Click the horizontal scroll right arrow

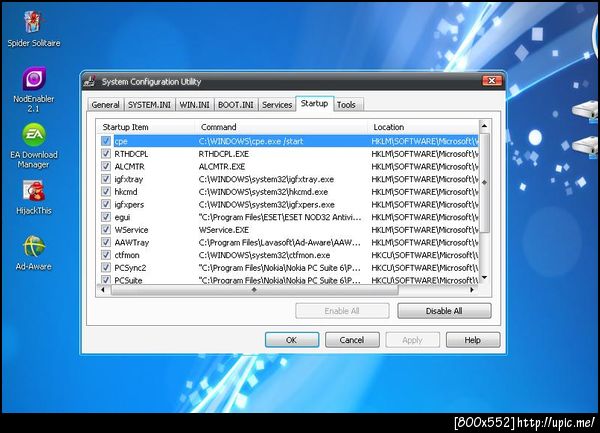472,290
